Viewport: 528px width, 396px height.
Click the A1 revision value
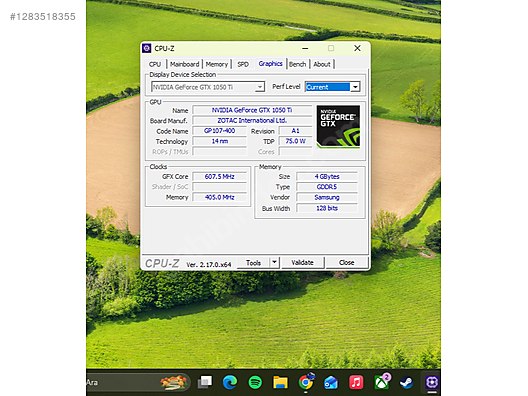point(295,131)
